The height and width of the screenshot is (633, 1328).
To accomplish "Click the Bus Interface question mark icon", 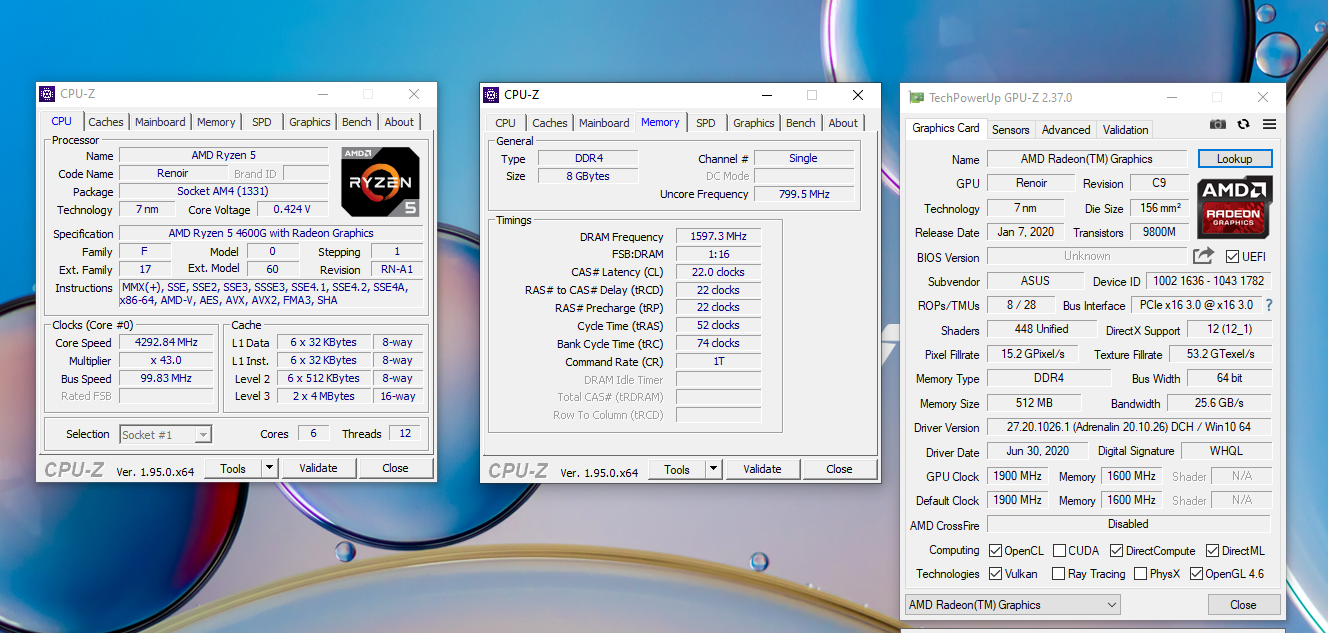I will click(x=1269, y=305).
